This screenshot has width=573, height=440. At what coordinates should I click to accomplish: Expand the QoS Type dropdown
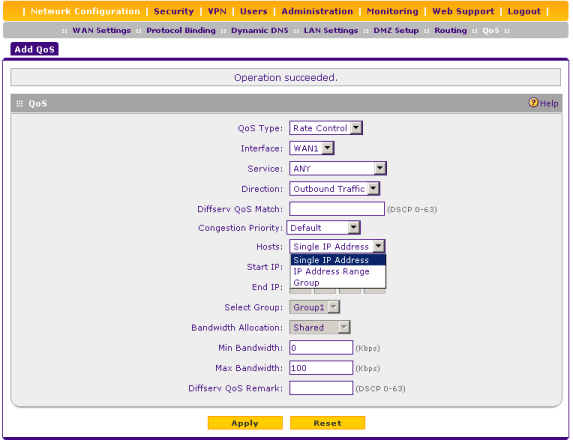[326, 128]
